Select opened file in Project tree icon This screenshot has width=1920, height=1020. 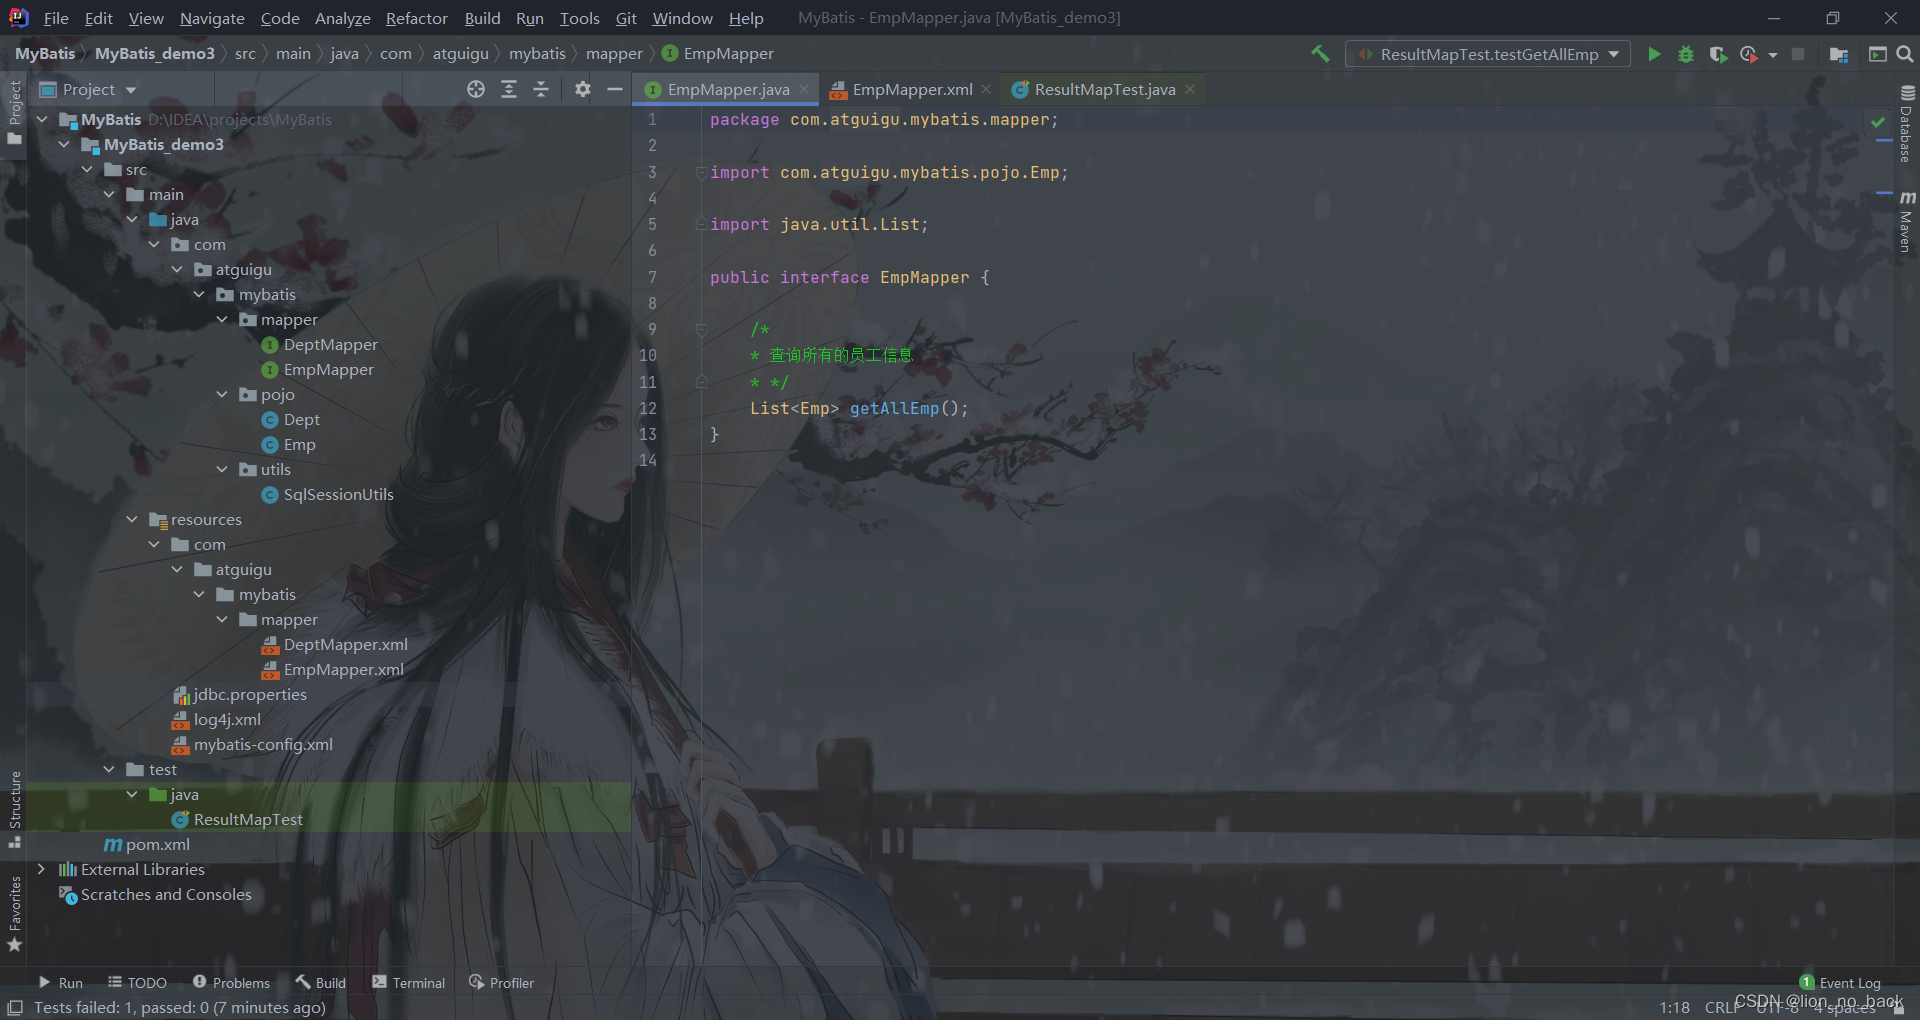(x=476, y=89)
